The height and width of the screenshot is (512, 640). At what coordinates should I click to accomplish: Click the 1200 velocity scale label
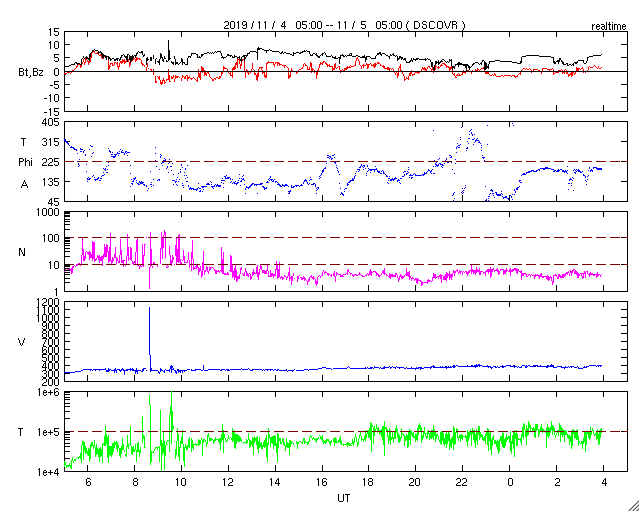(x=47, y=303)
